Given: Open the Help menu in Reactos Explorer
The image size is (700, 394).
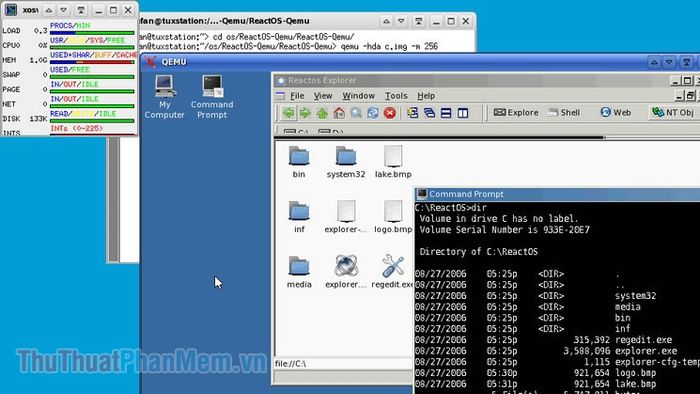Looking at the screenshot, I should [x=426, y=95].
